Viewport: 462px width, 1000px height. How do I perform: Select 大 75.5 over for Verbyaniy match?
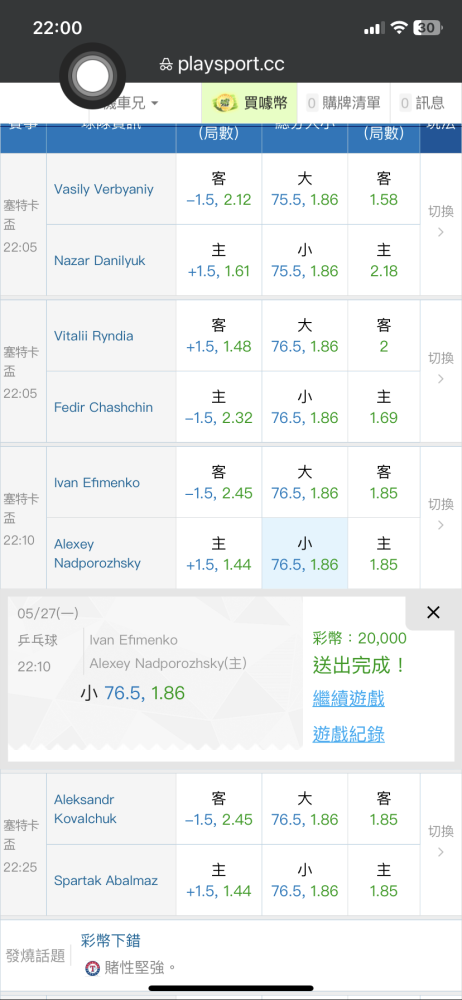304,189
